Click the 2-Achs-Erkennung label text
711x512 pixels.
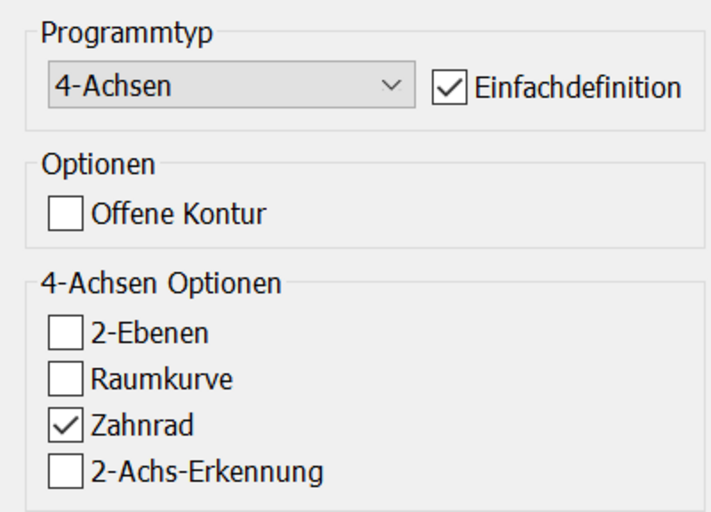click(x=207, y=471)
